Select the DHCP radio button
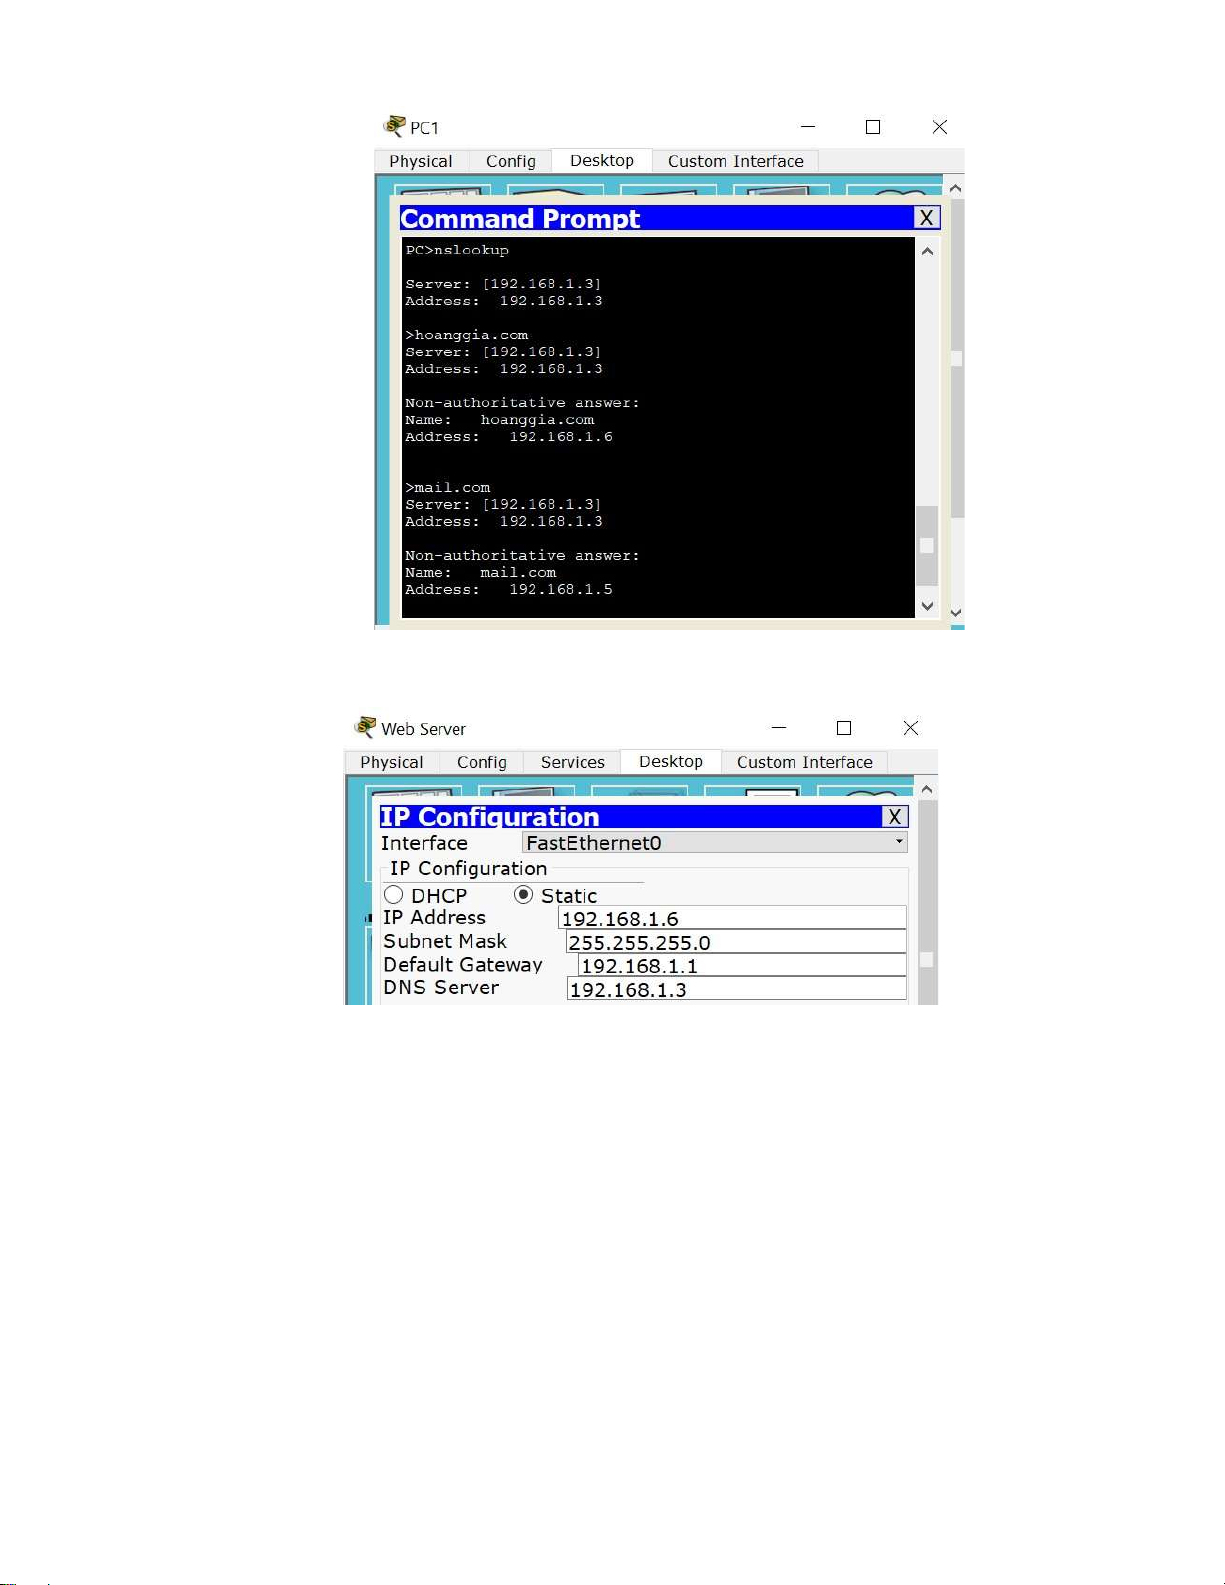 coord(394,895)
